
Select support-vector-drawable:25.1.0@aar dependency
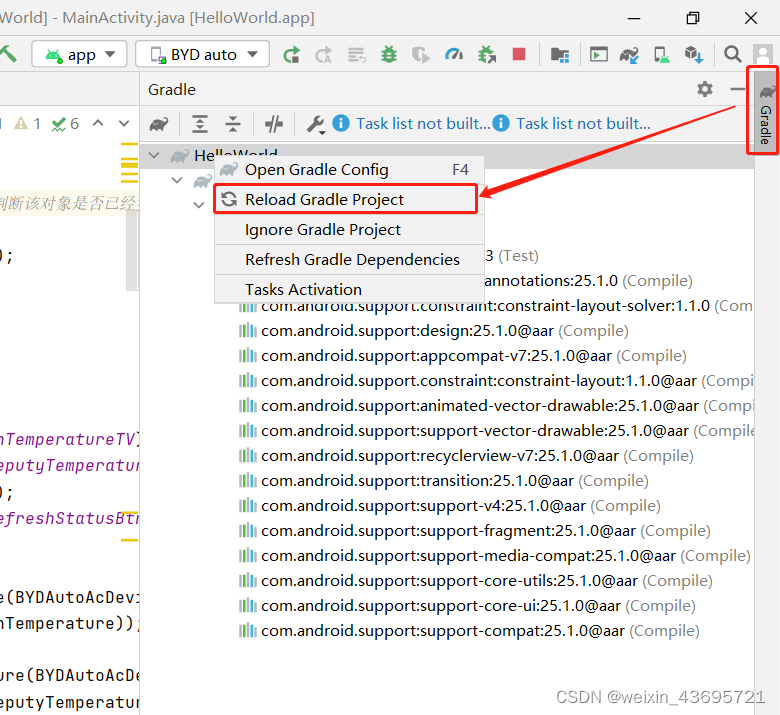tap(496, 430)
